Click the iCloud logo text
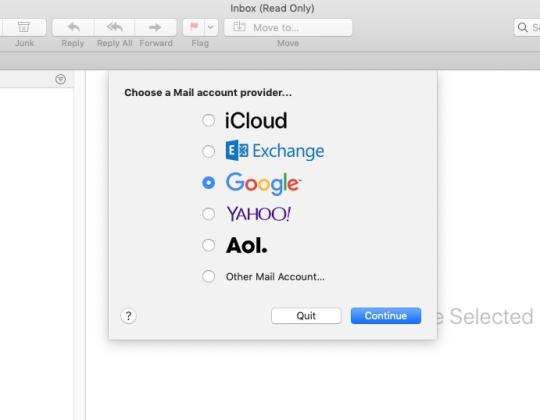540x420 pixels. tap(256, 120)
